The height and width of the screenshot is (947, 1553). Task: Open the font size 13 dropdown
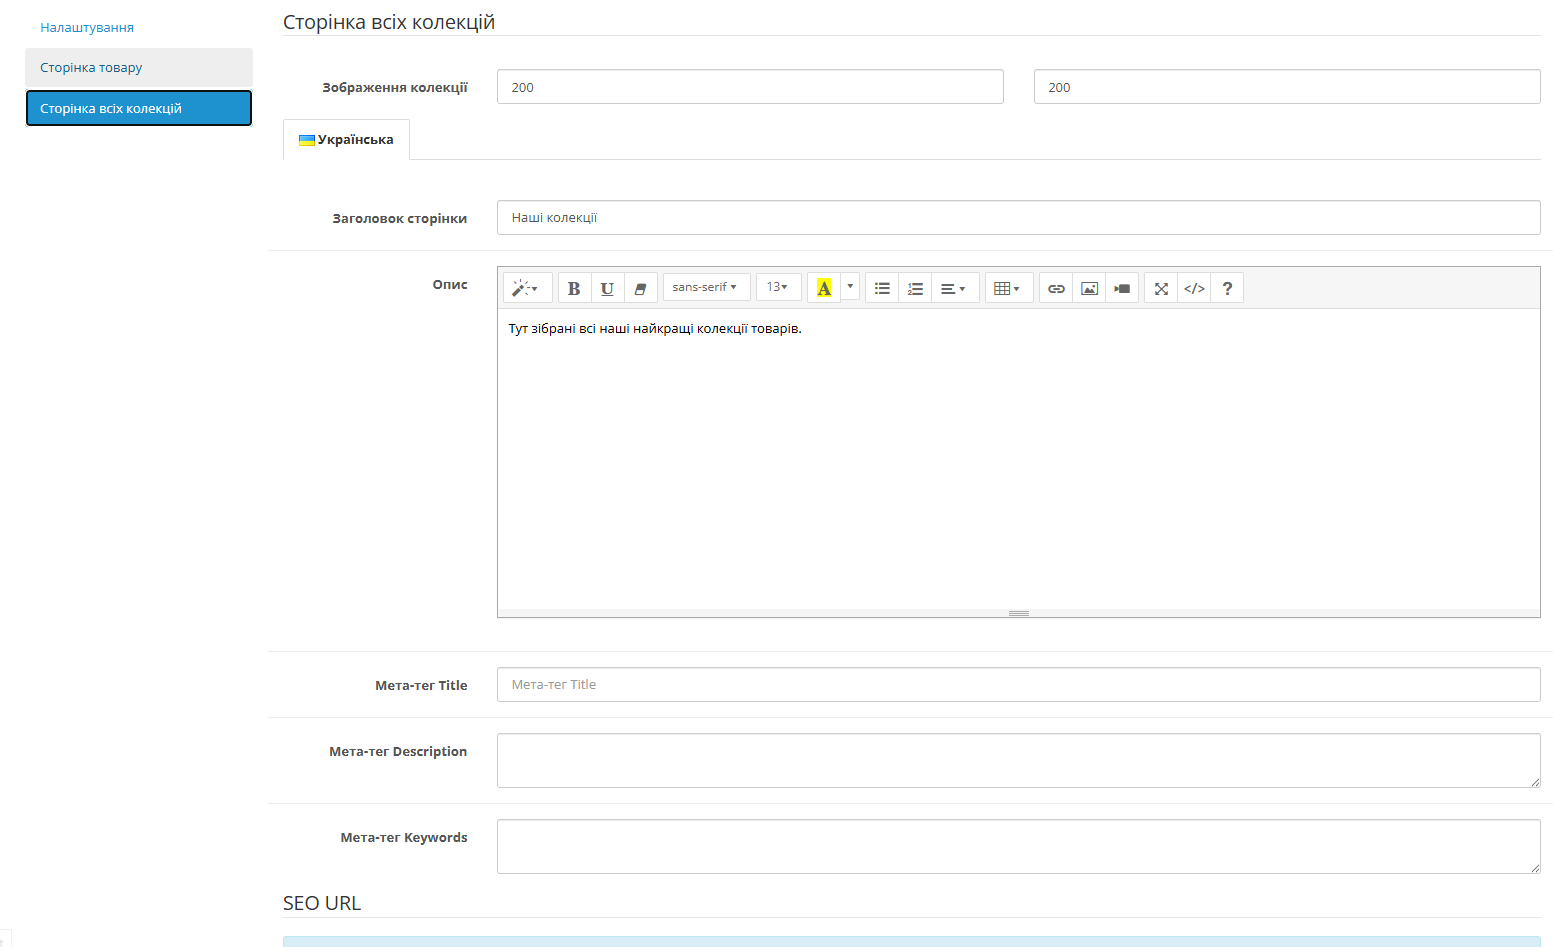pos(778,287)
